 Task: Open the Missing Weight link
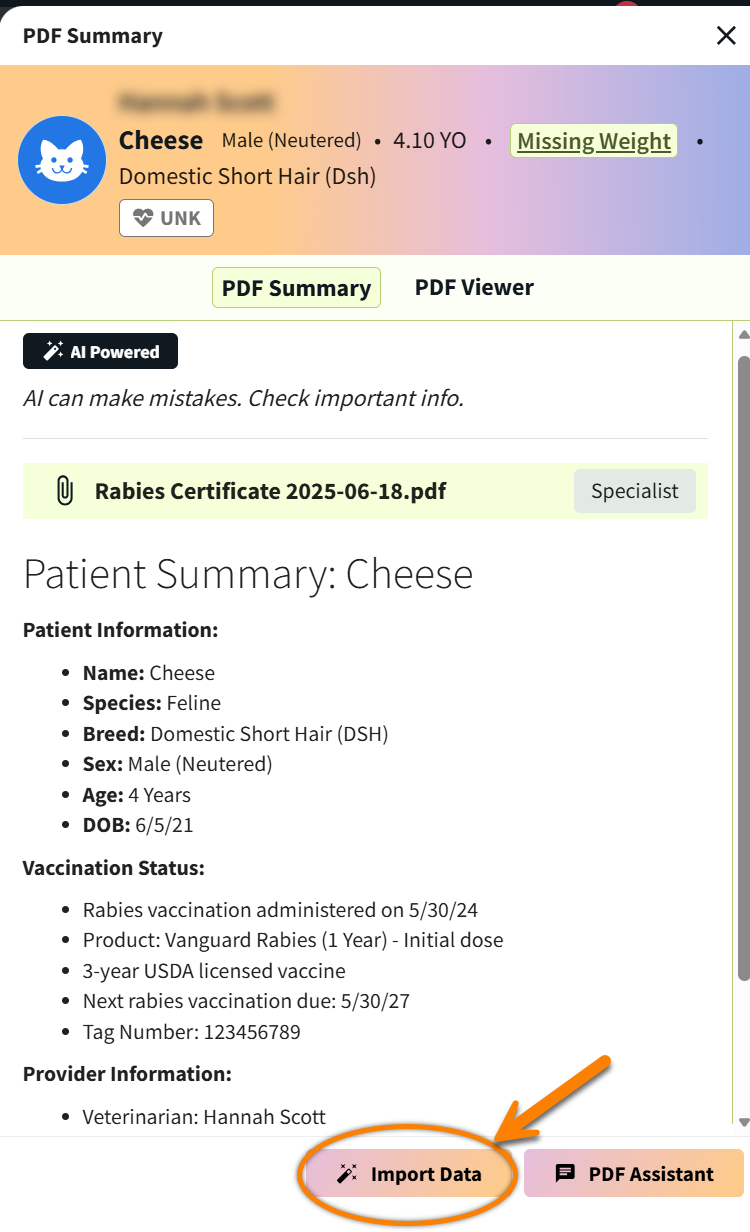click(x=594, y=141)
